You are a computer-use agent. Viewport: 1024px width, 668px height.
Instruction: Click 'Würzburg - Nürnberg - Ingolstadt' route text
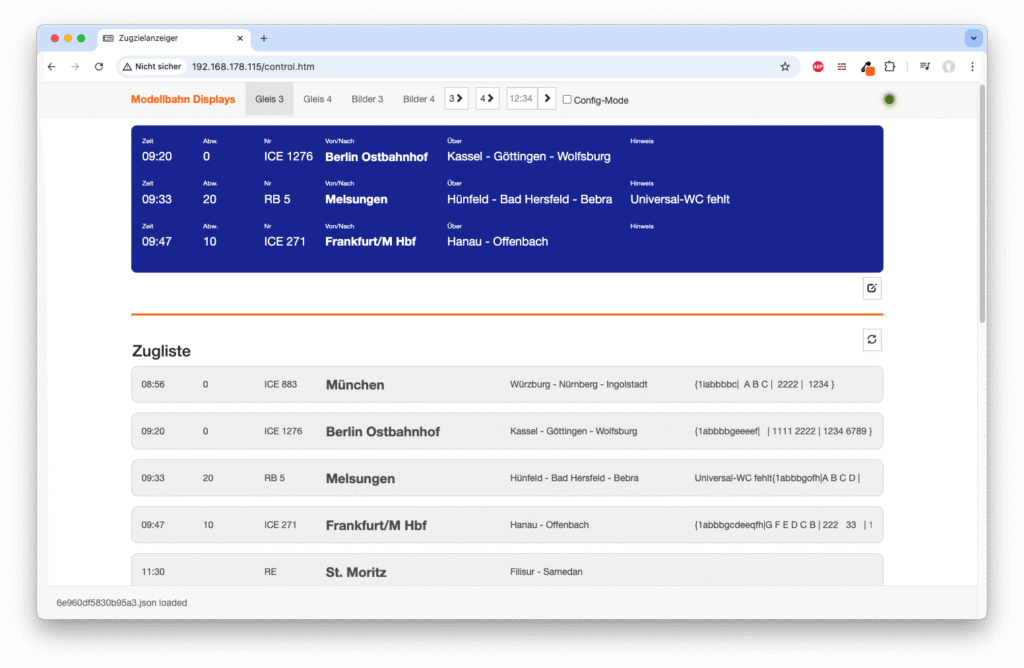tap(579, 385)
